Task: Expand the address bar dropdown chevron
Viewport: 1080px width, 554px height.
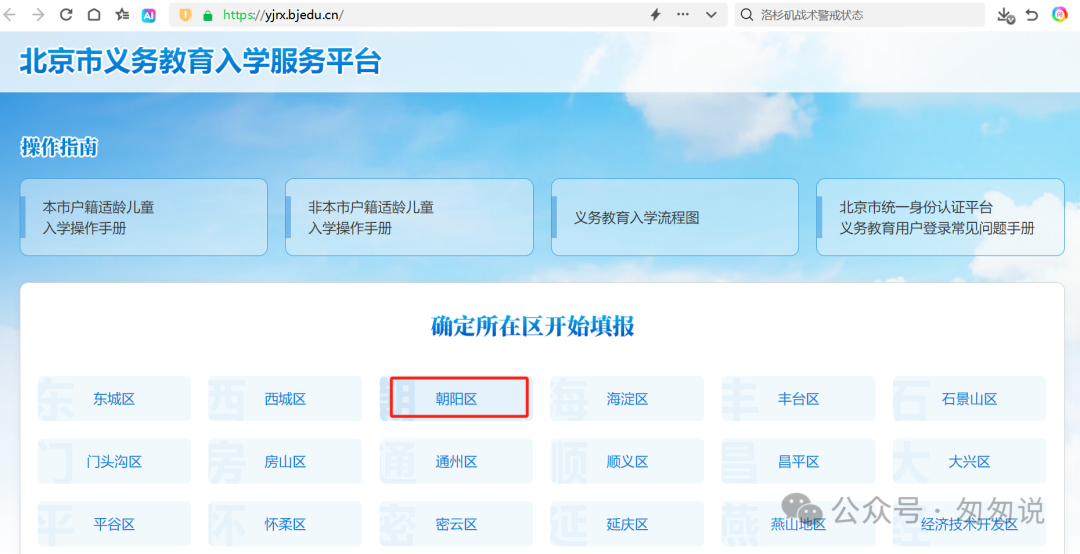Action: pos(712,14)
